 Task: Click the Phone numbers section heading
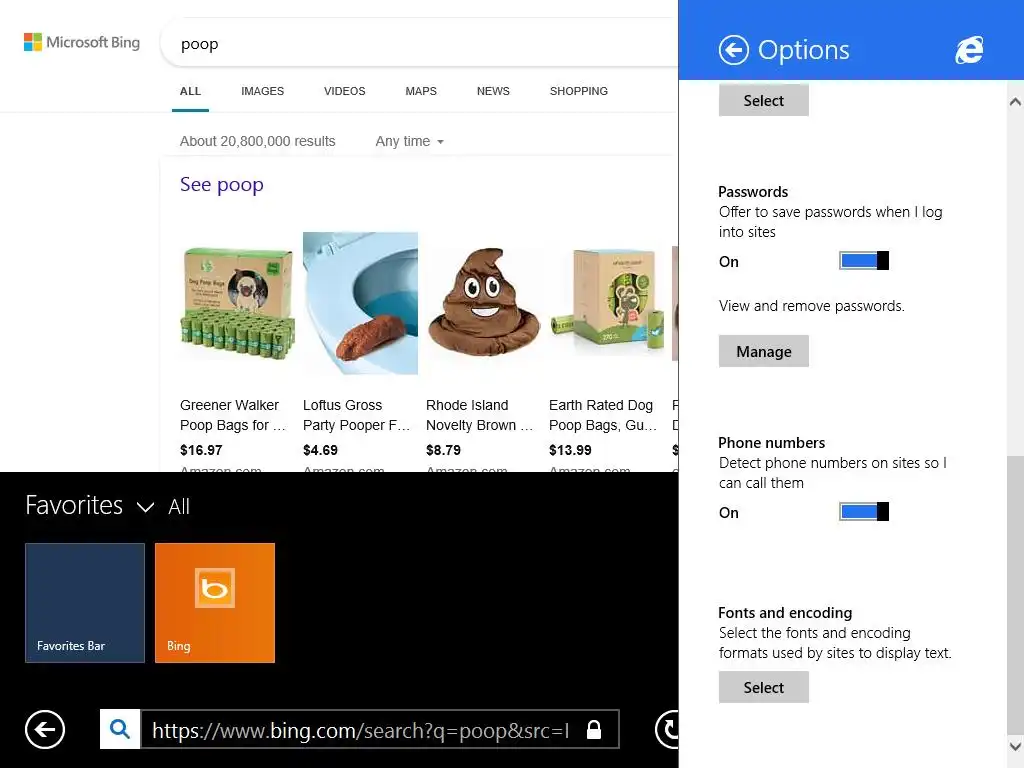(771, 443)
